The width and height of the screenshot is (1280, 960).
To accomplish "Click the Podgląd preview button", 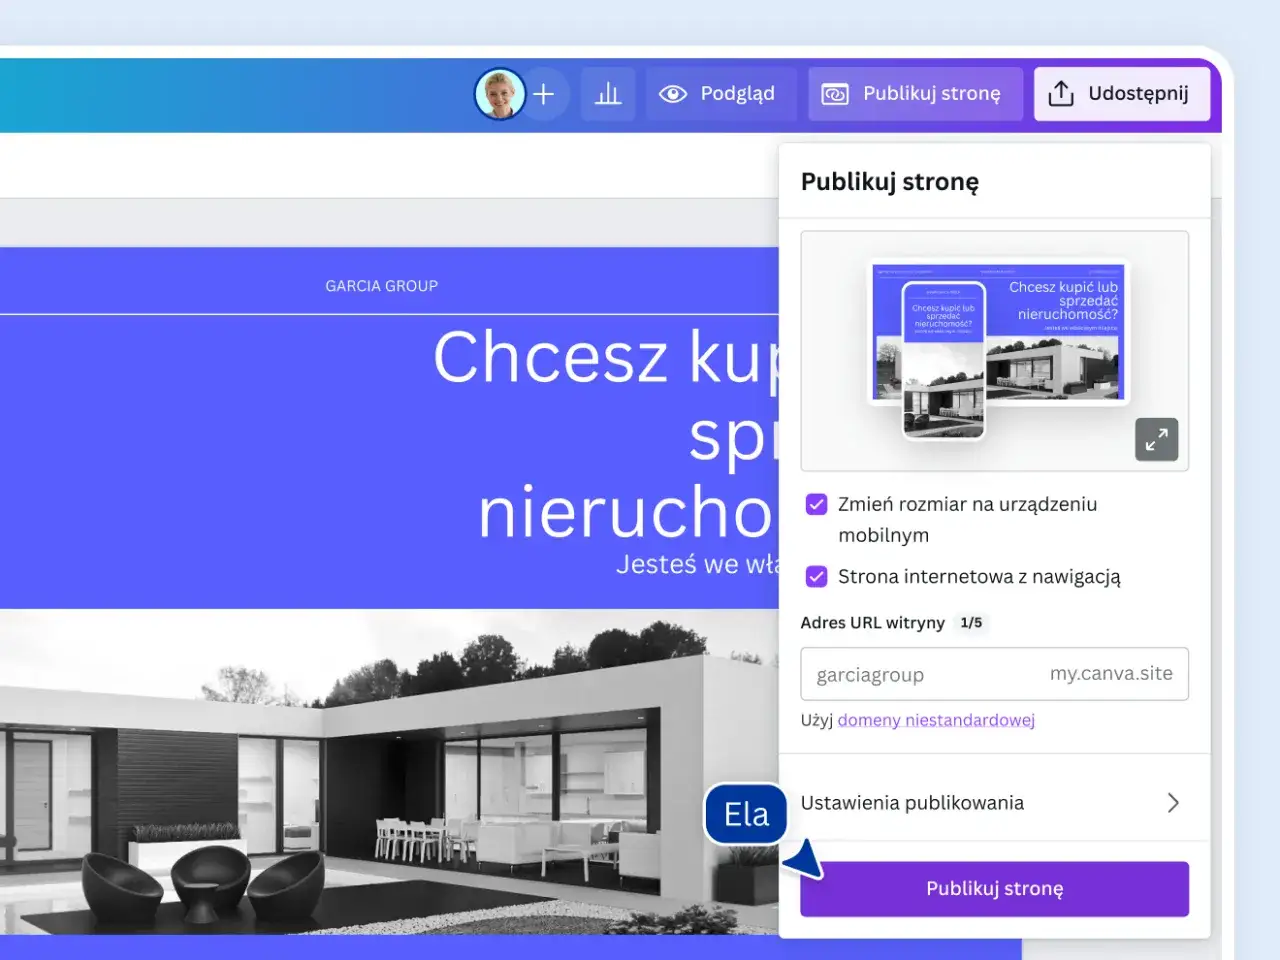I will [720, 94].
